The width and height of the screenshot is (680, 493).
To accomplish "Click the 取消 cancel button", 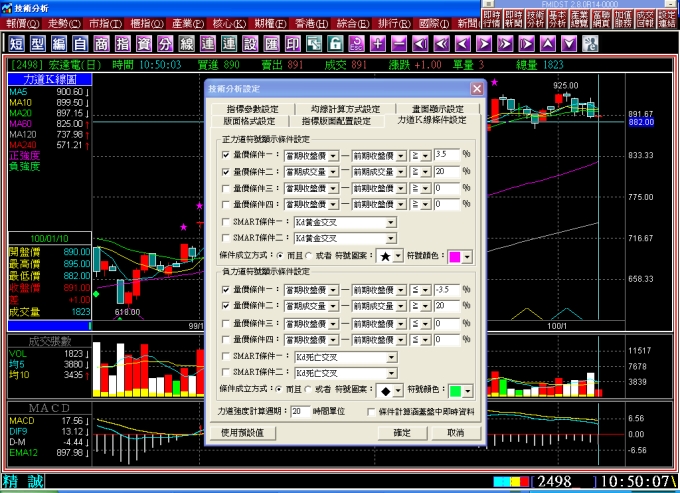I will pos(455,432).
